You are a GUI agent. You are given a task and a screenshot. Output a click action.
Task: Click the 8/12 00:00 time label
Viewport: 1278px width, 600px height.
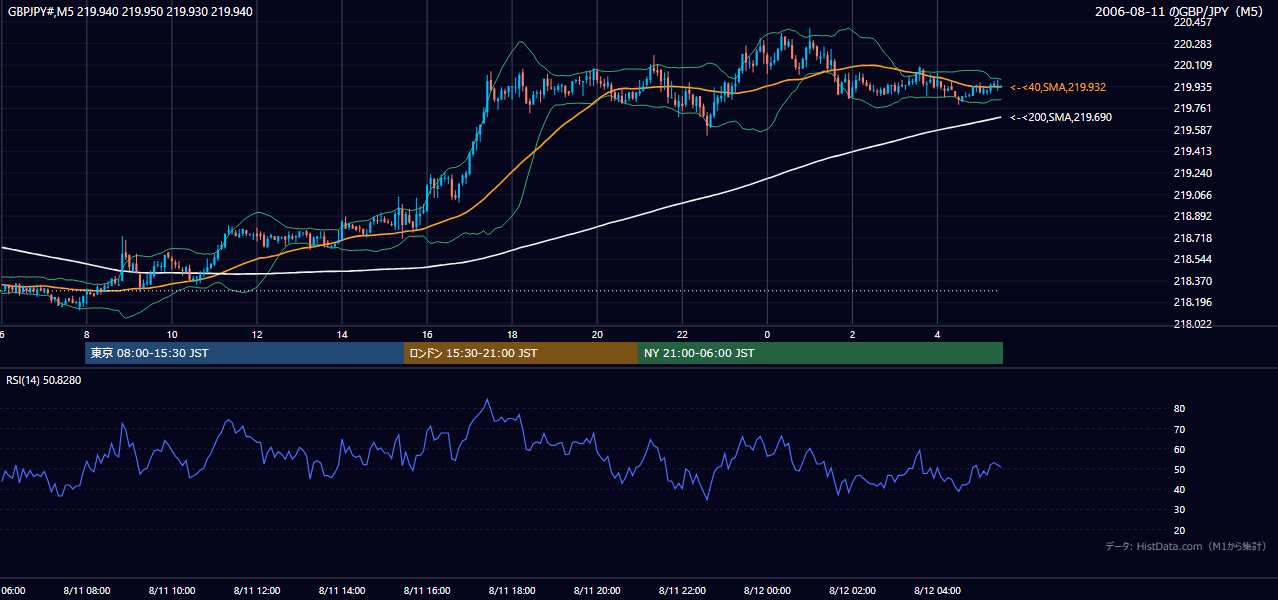click(767, 591)
